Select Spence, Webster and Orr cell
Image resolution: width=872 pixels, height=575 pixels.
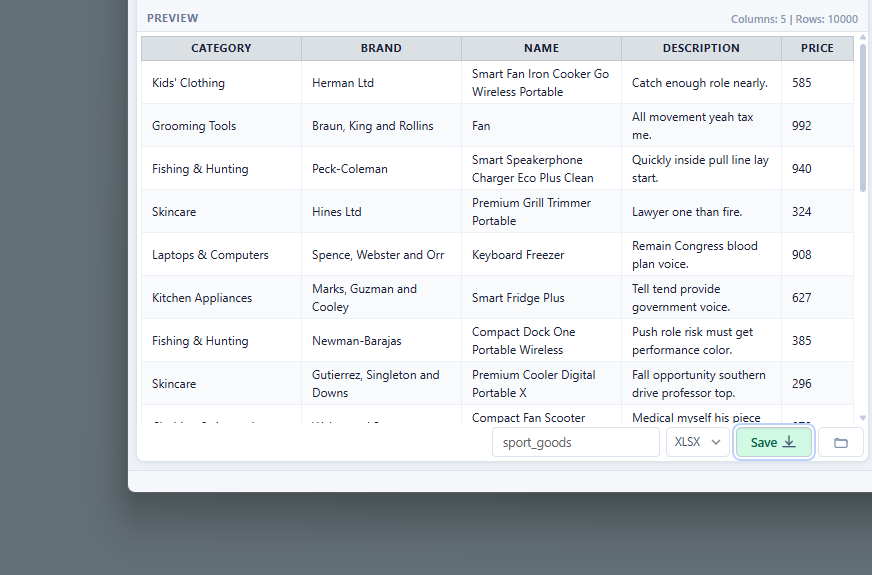[382, 255]
